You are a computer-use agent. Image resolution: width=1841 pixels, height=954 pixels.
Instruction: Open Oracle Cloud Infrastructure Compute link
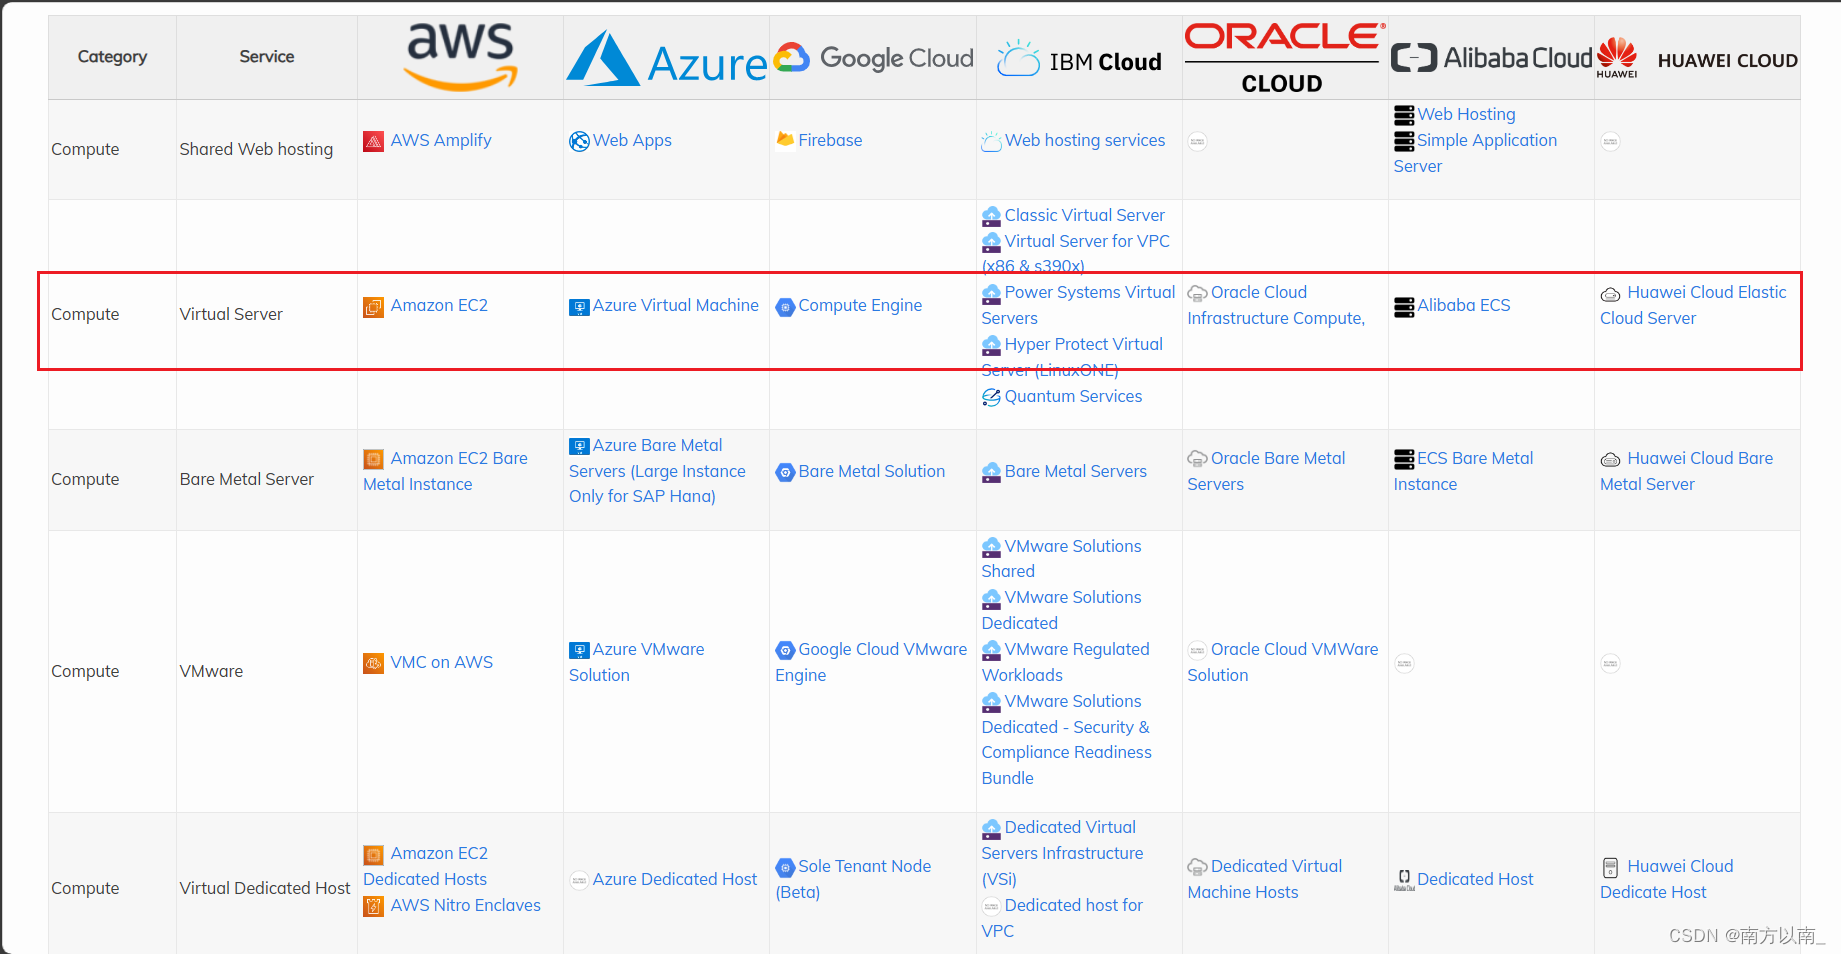pos(1276,305)
